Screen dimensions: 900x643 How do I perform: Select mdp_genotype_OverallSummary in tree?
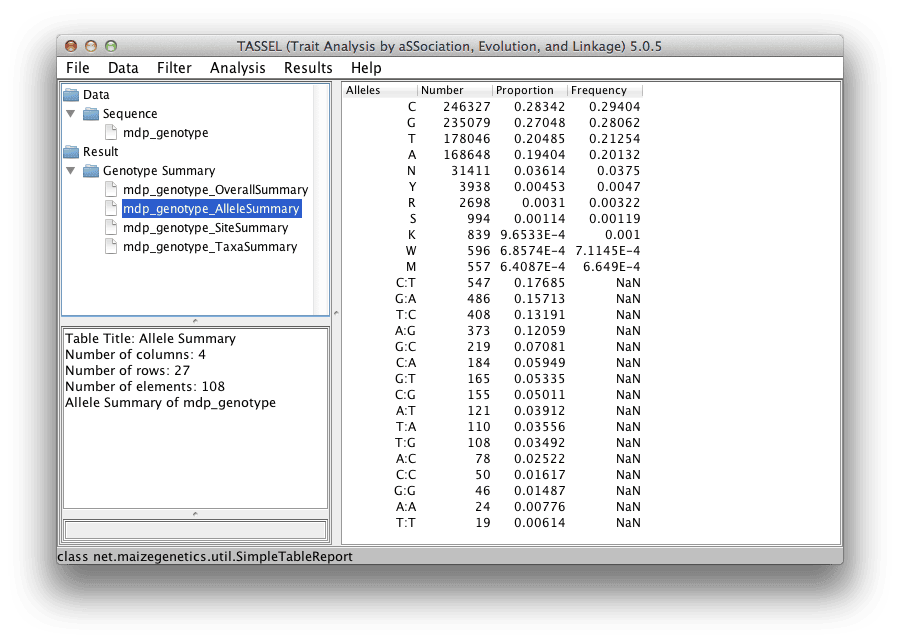[215, 189]
